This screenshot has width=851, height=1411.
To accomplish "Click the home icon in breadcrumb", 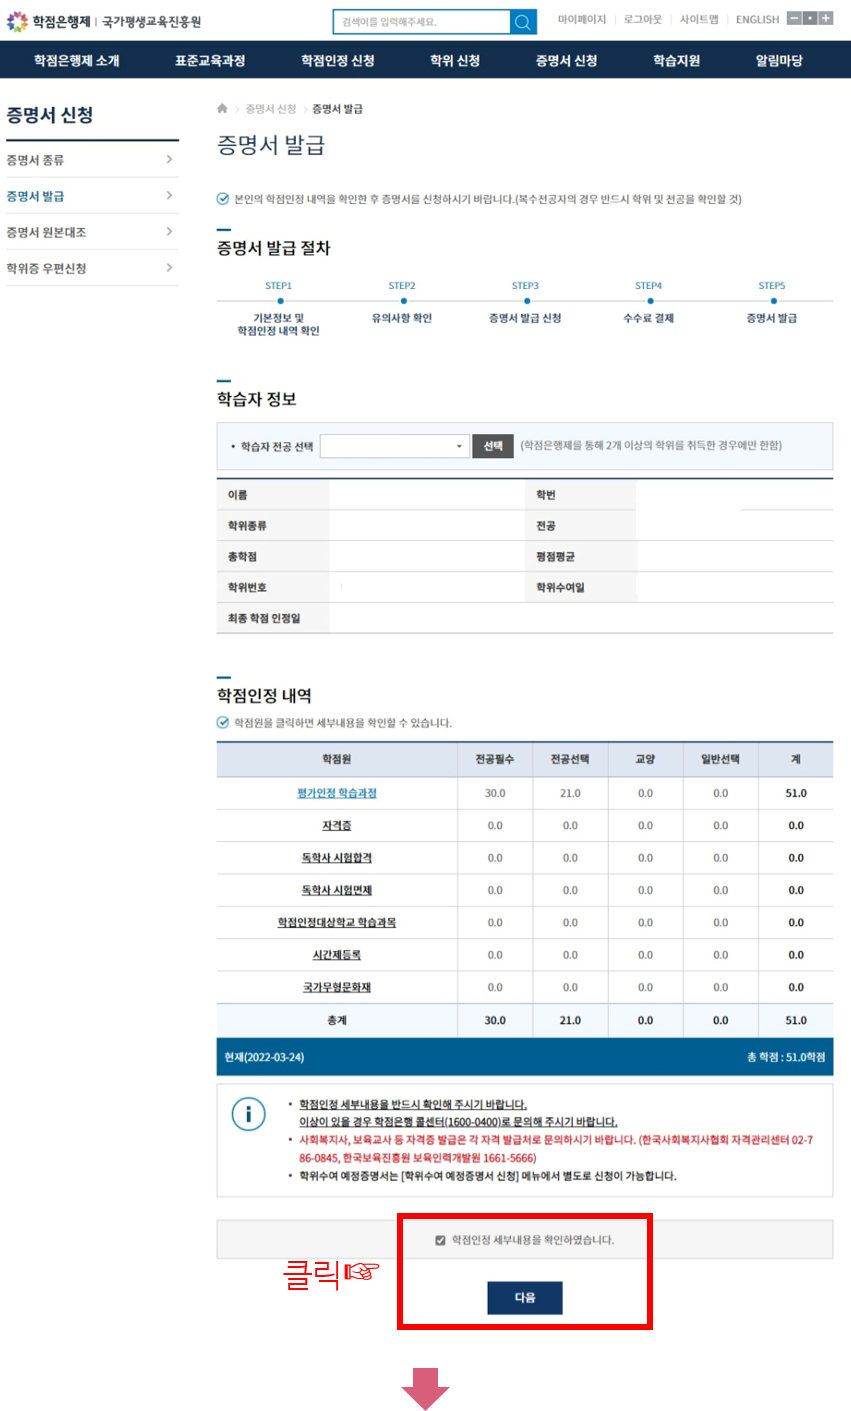I will pyautogui.click(x=222, y=108).
